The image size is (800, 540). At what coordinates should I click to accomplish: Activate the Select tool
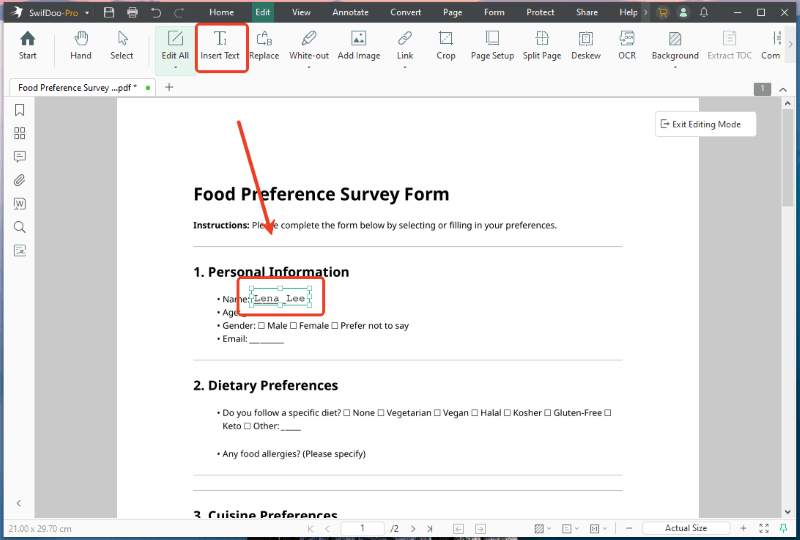point(121,45)
